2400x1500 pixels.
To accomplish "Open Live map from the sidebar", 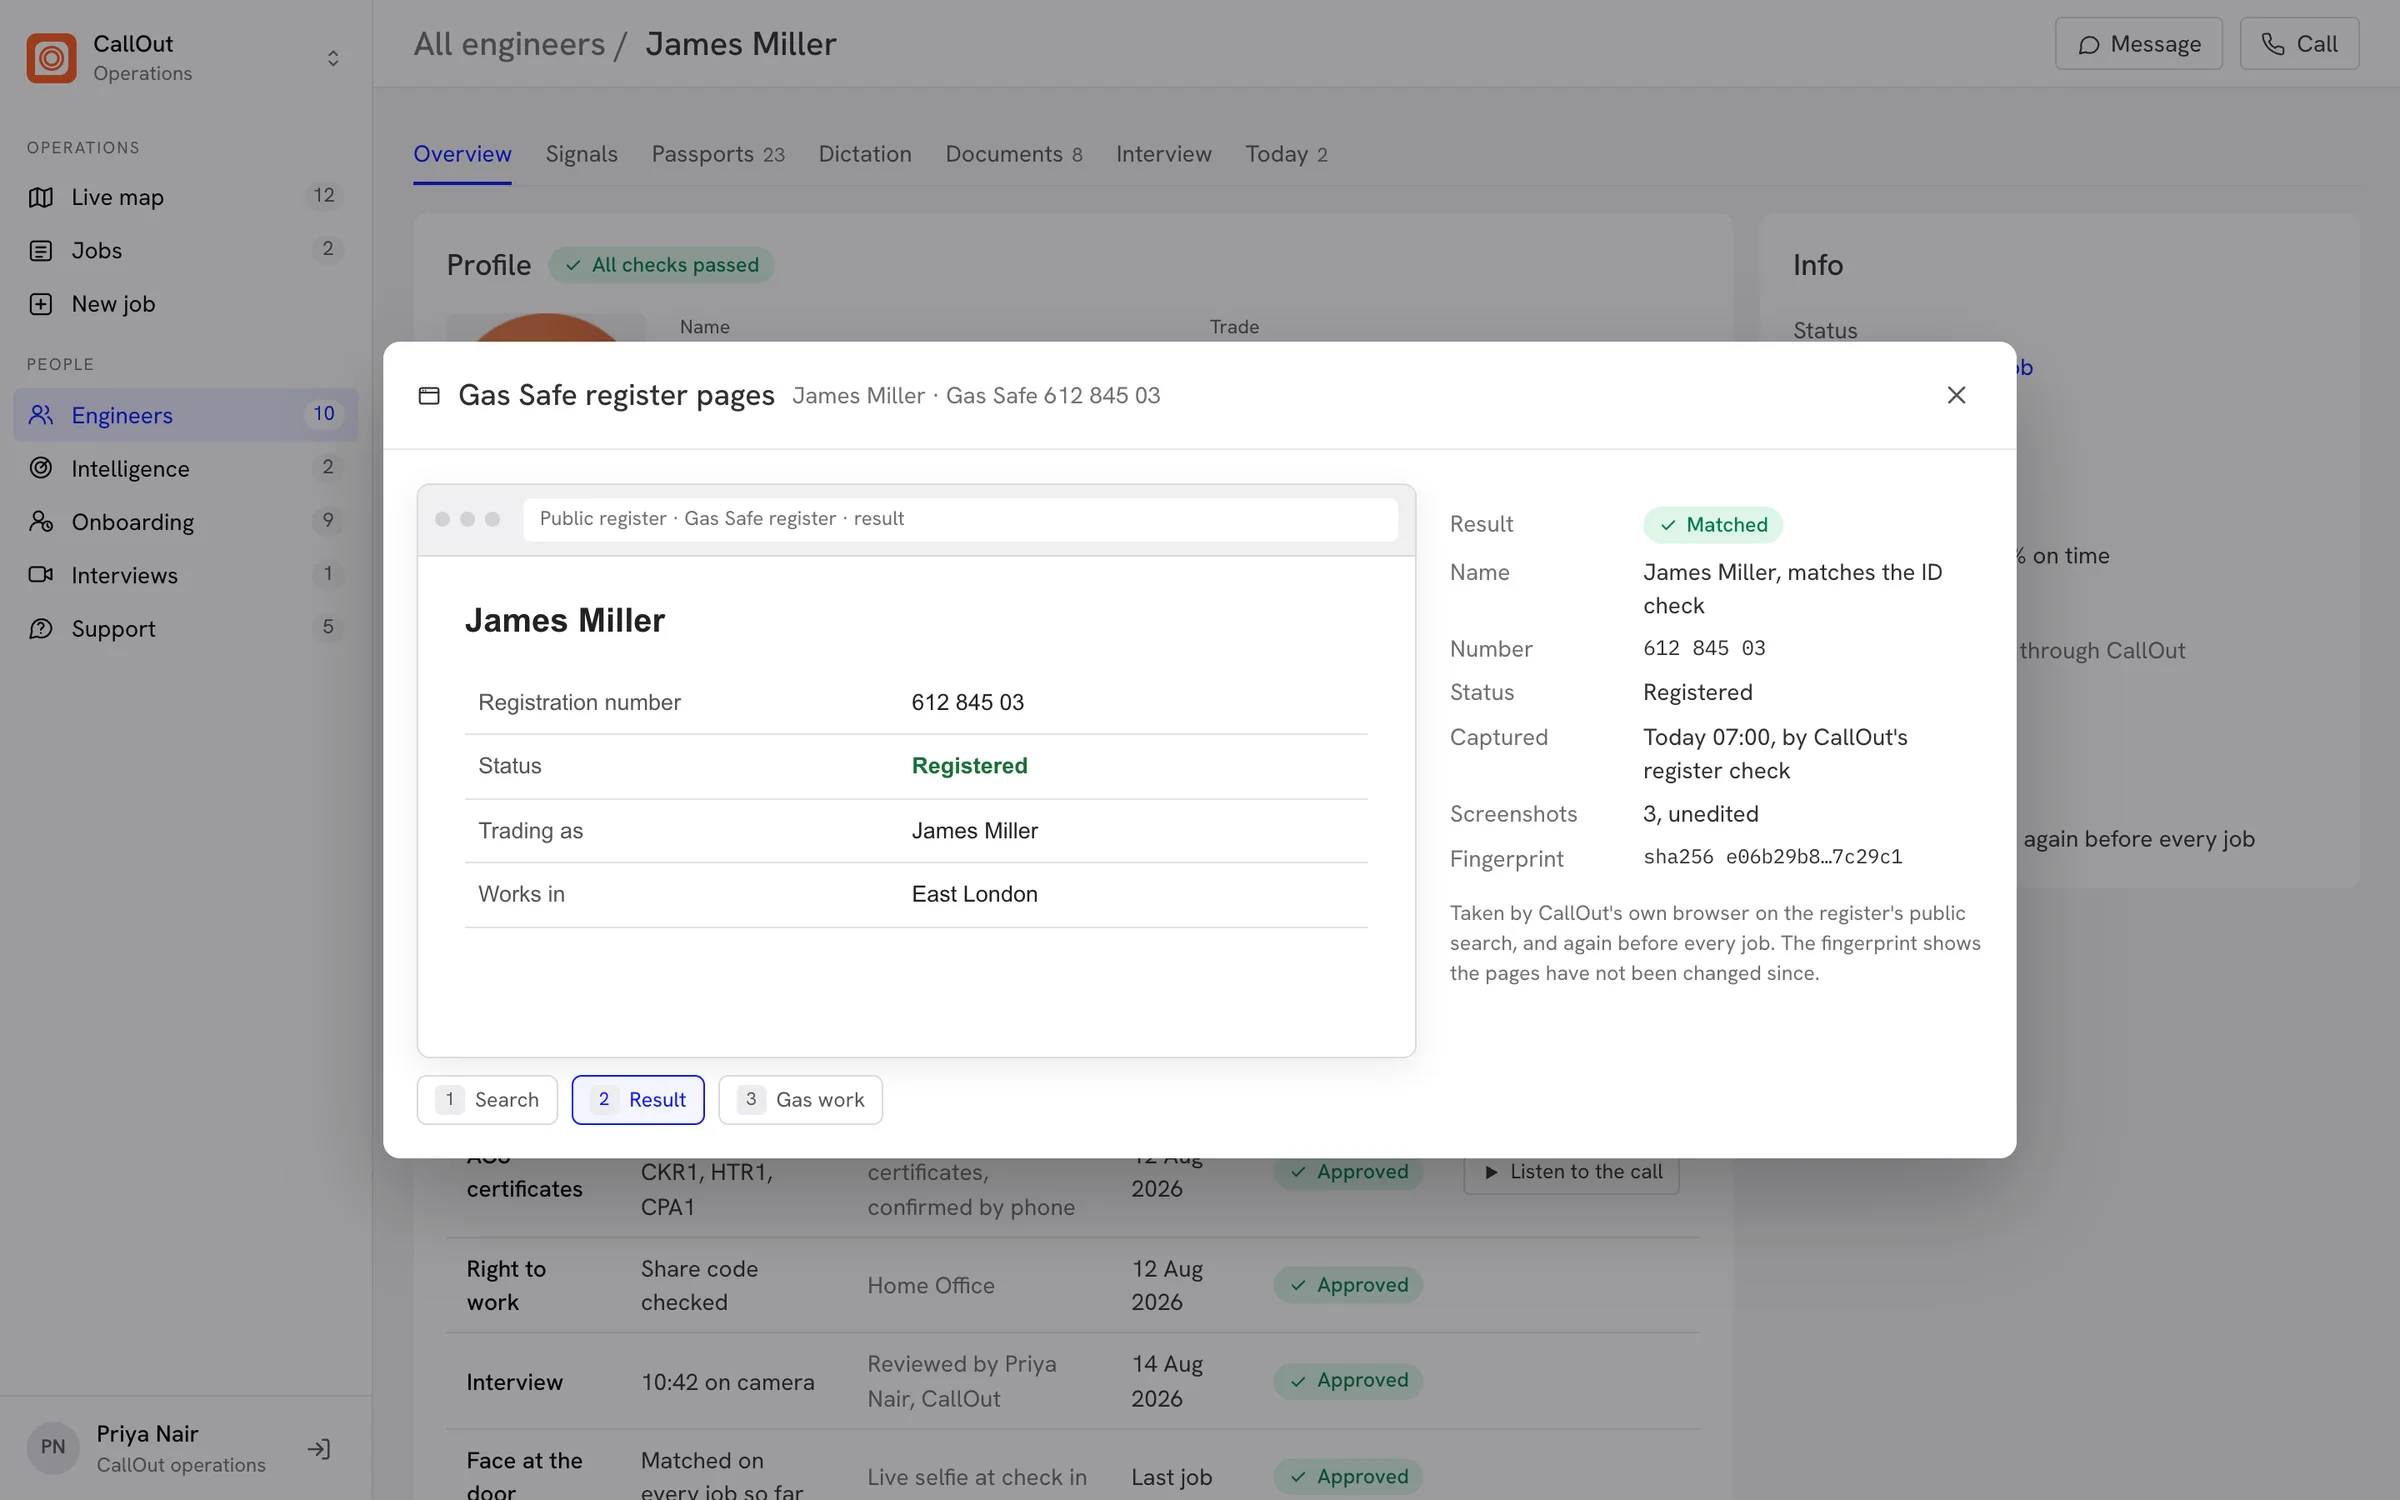I will [x=185, y=197].
